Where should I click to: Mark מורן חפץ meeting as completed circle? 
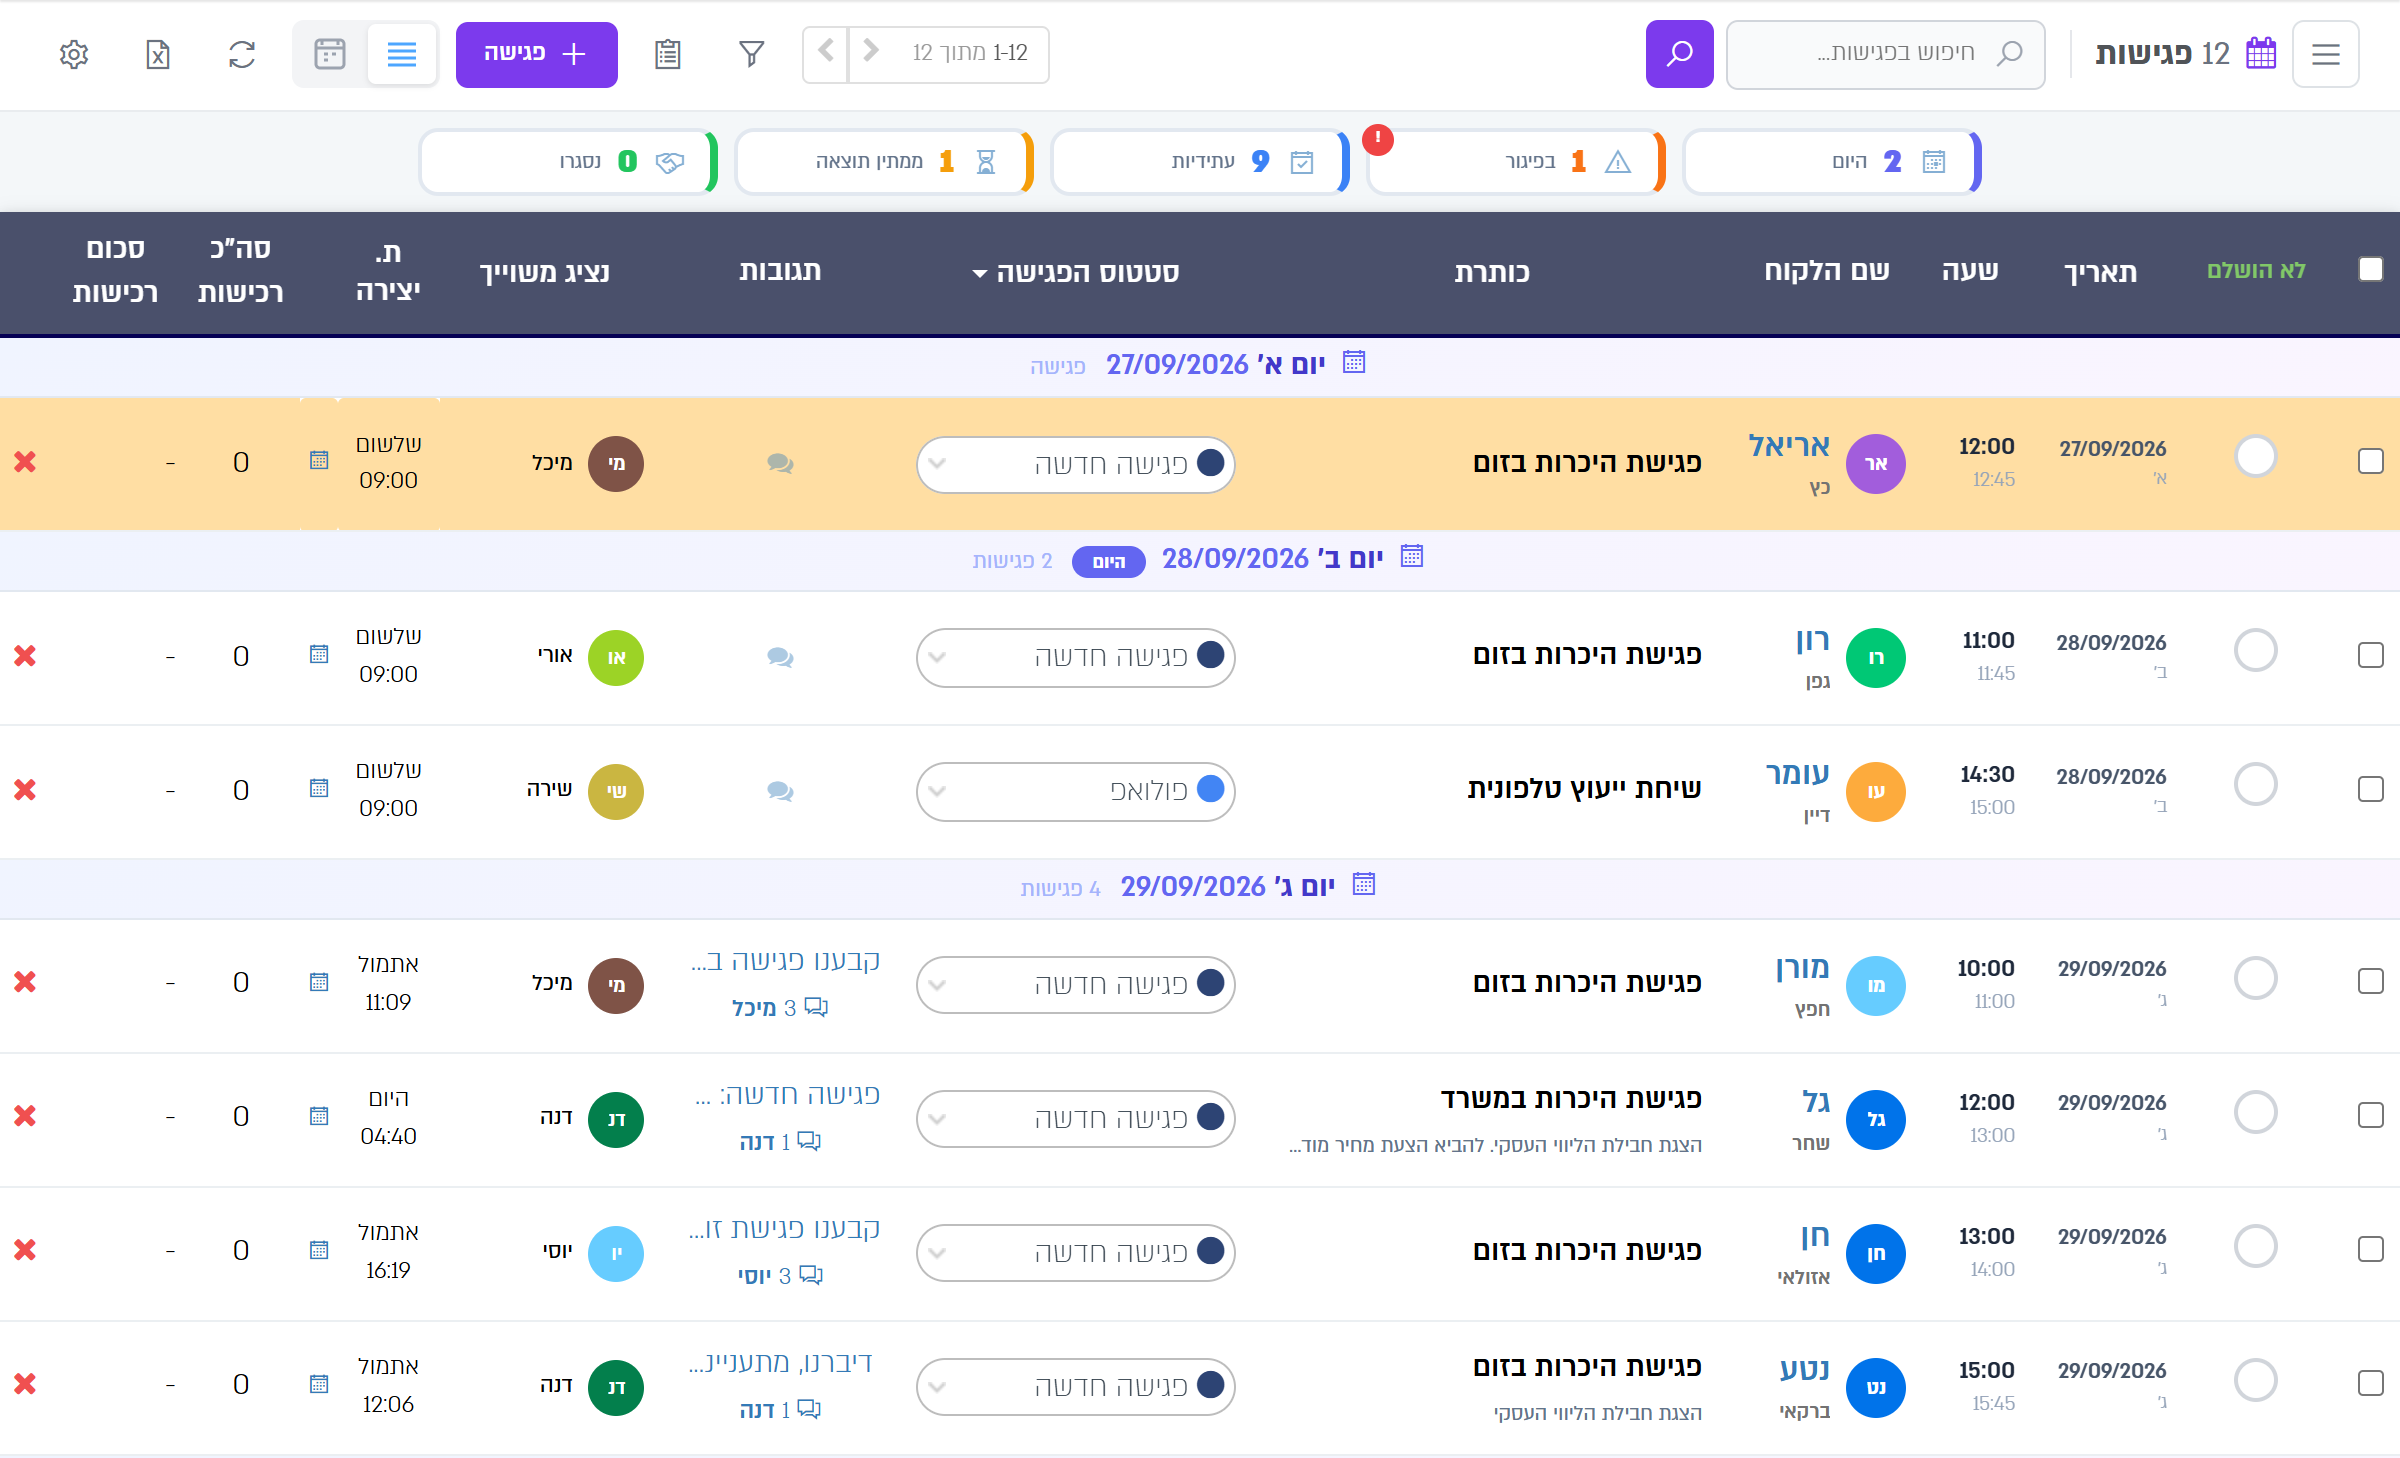[x=2256, y=978]
